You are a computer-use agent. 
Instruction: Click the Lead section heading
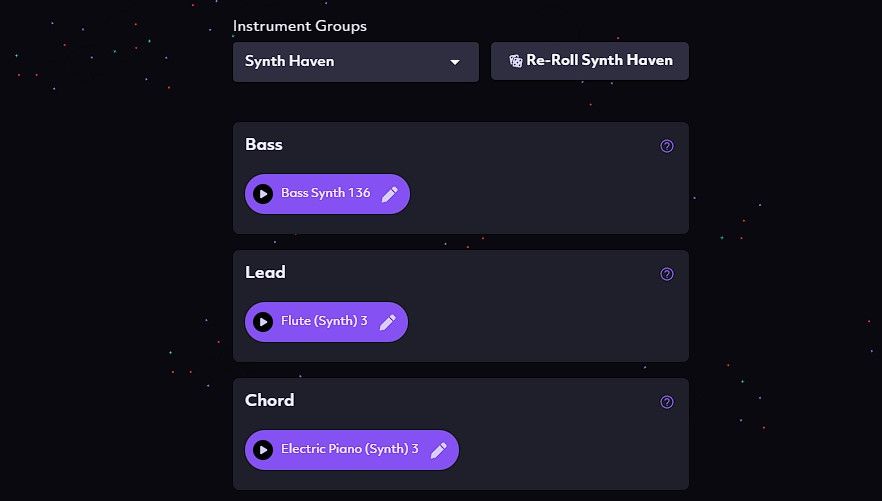pos(265,273)
